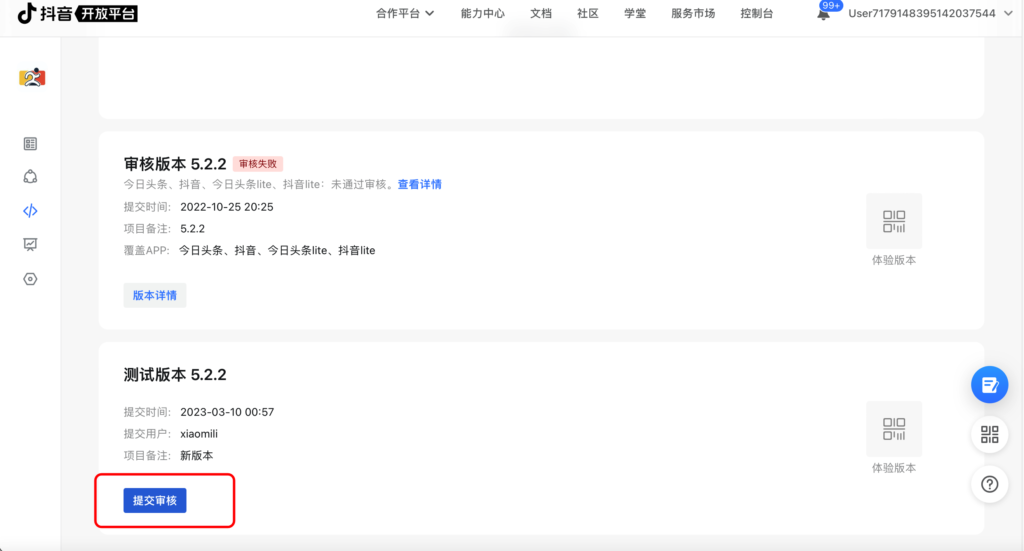1024x551 pixels.
Task: Click covered apps list 今日头条、抖音、今日头条lite、抖音lite
Action: coord(277,251)
